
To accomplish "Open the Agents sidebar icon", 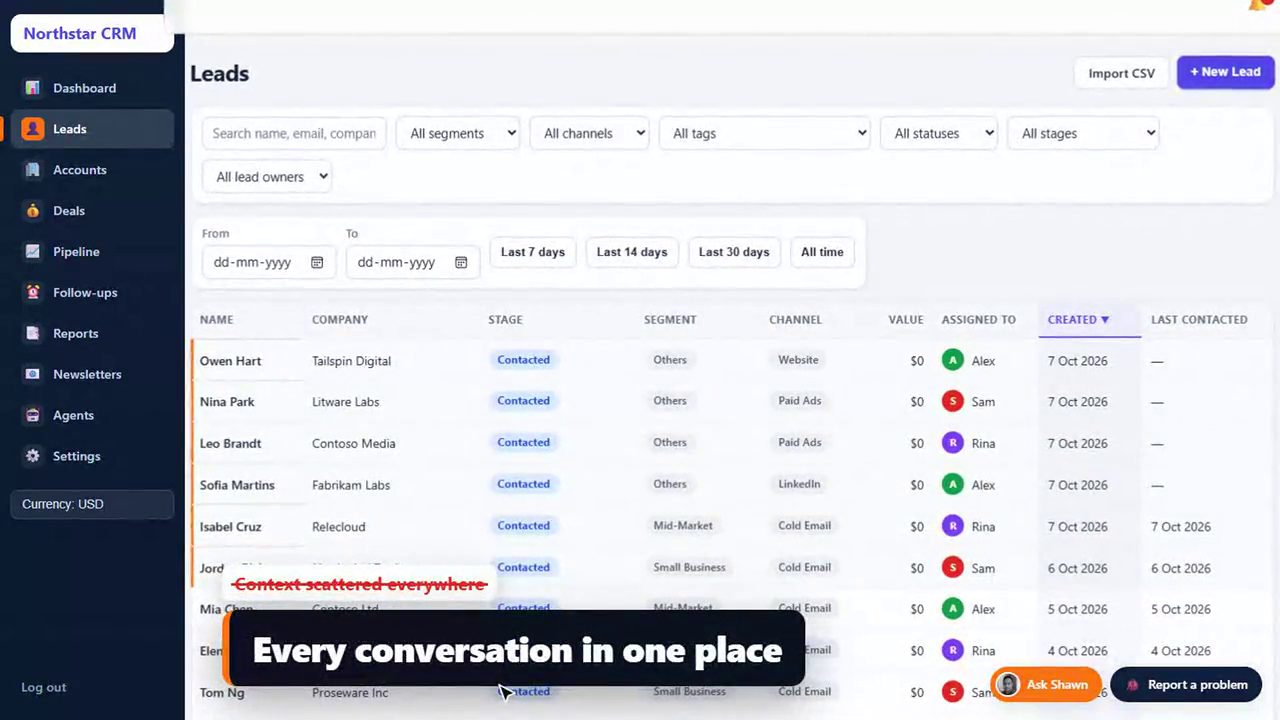I will point(33,416).
